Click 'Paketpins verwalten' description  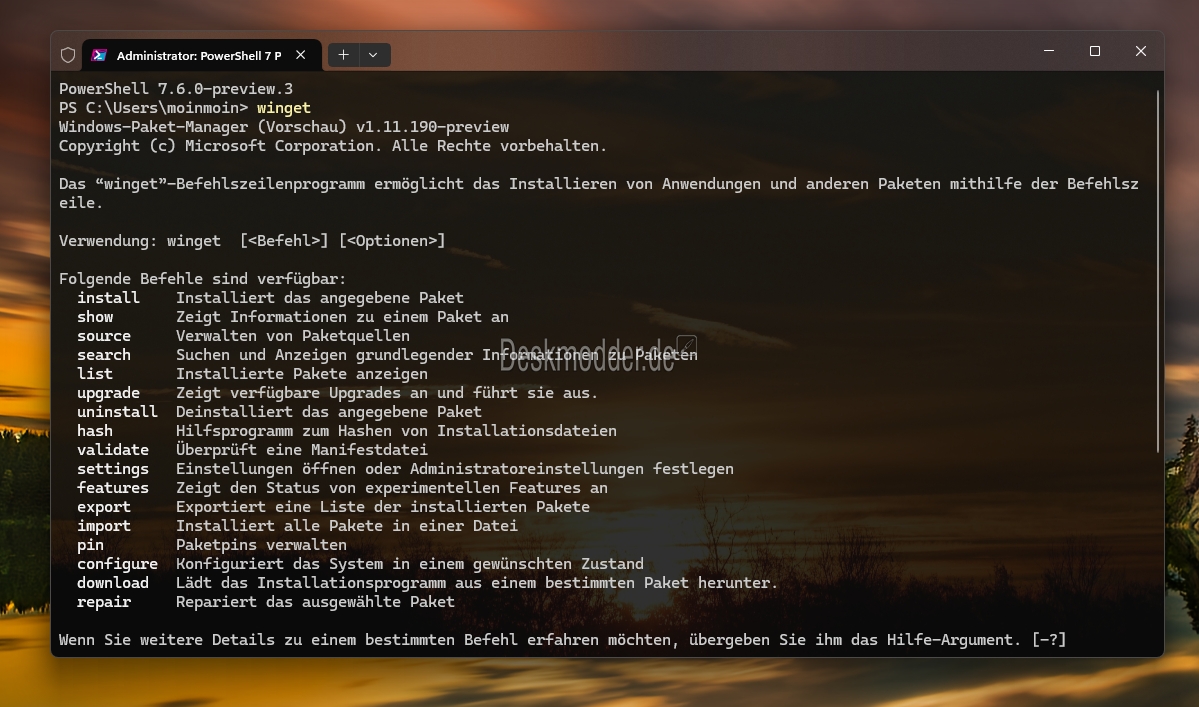click(261, 545)
